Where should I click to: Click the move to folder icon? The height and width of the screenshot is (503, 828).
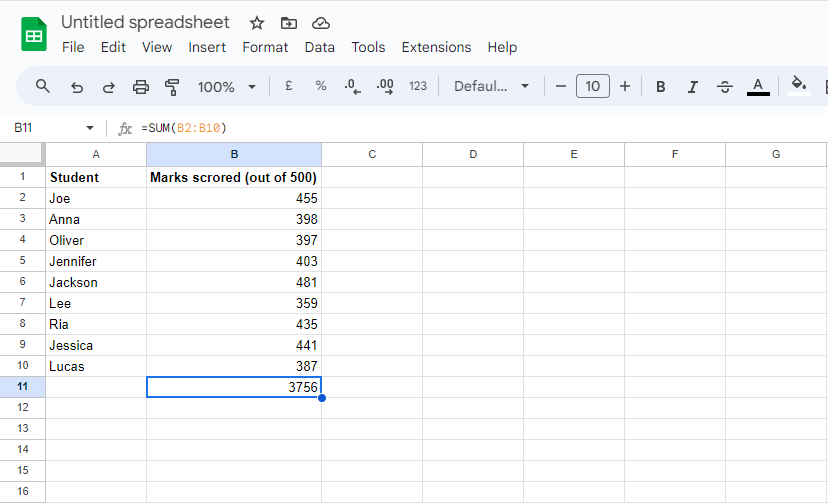pyautogui.click(x=288, y=23)
